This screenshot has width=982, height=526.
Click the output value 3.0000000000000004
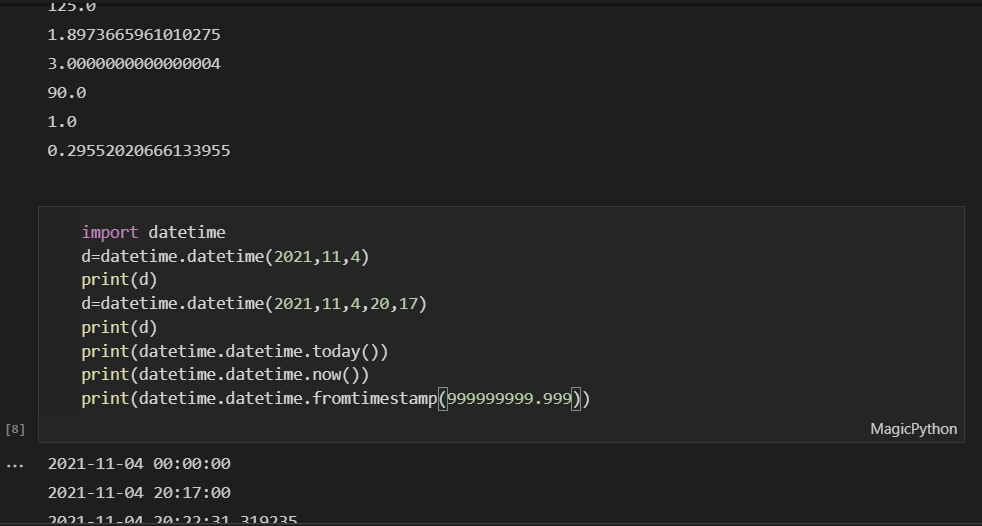point(134,64)
